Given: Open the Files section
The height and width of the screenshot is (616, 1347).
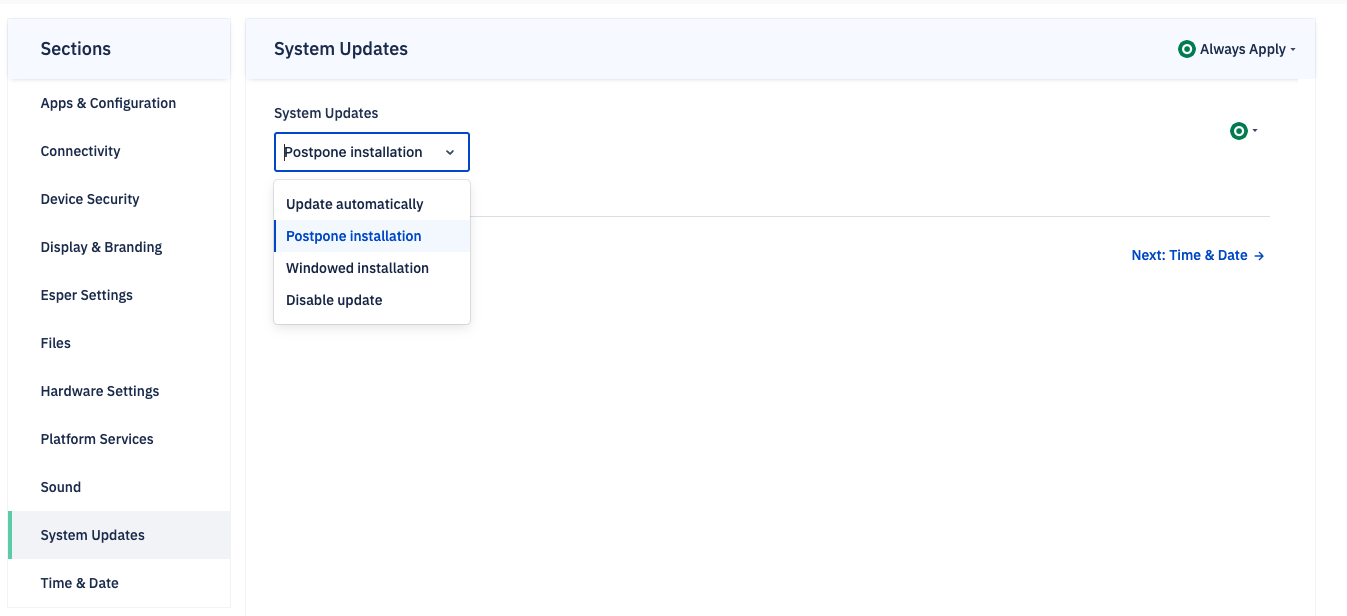Looking at the screenshot, I should click(x=119, y=343).
